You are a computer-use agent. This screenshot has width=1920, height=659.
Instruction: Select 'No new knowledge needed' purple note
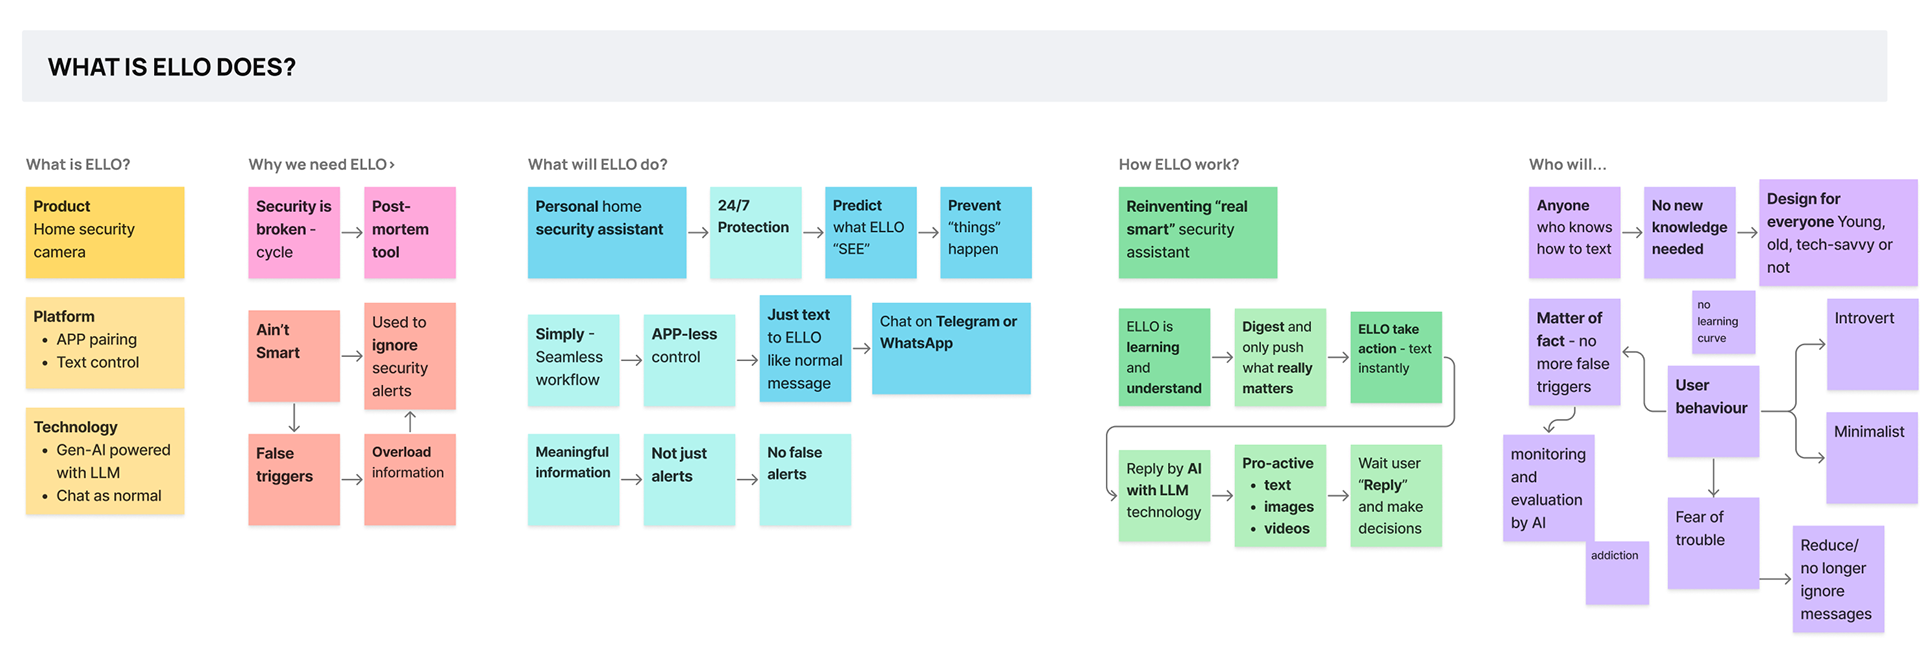(1690, 232)
